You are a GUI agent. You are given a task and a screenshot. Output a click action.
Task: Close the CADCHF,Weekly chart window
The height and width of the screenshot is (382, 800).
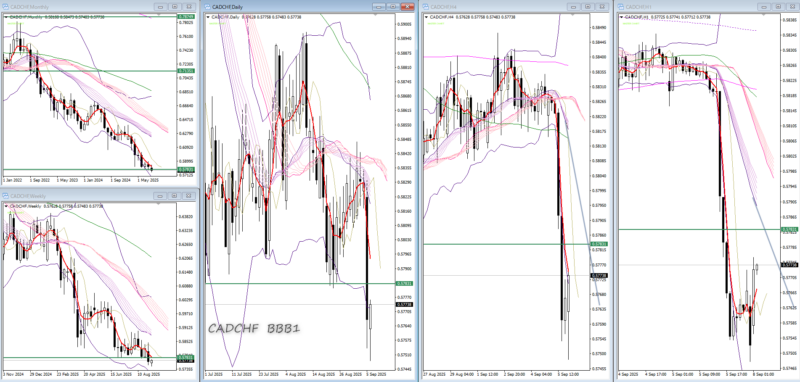189,196
